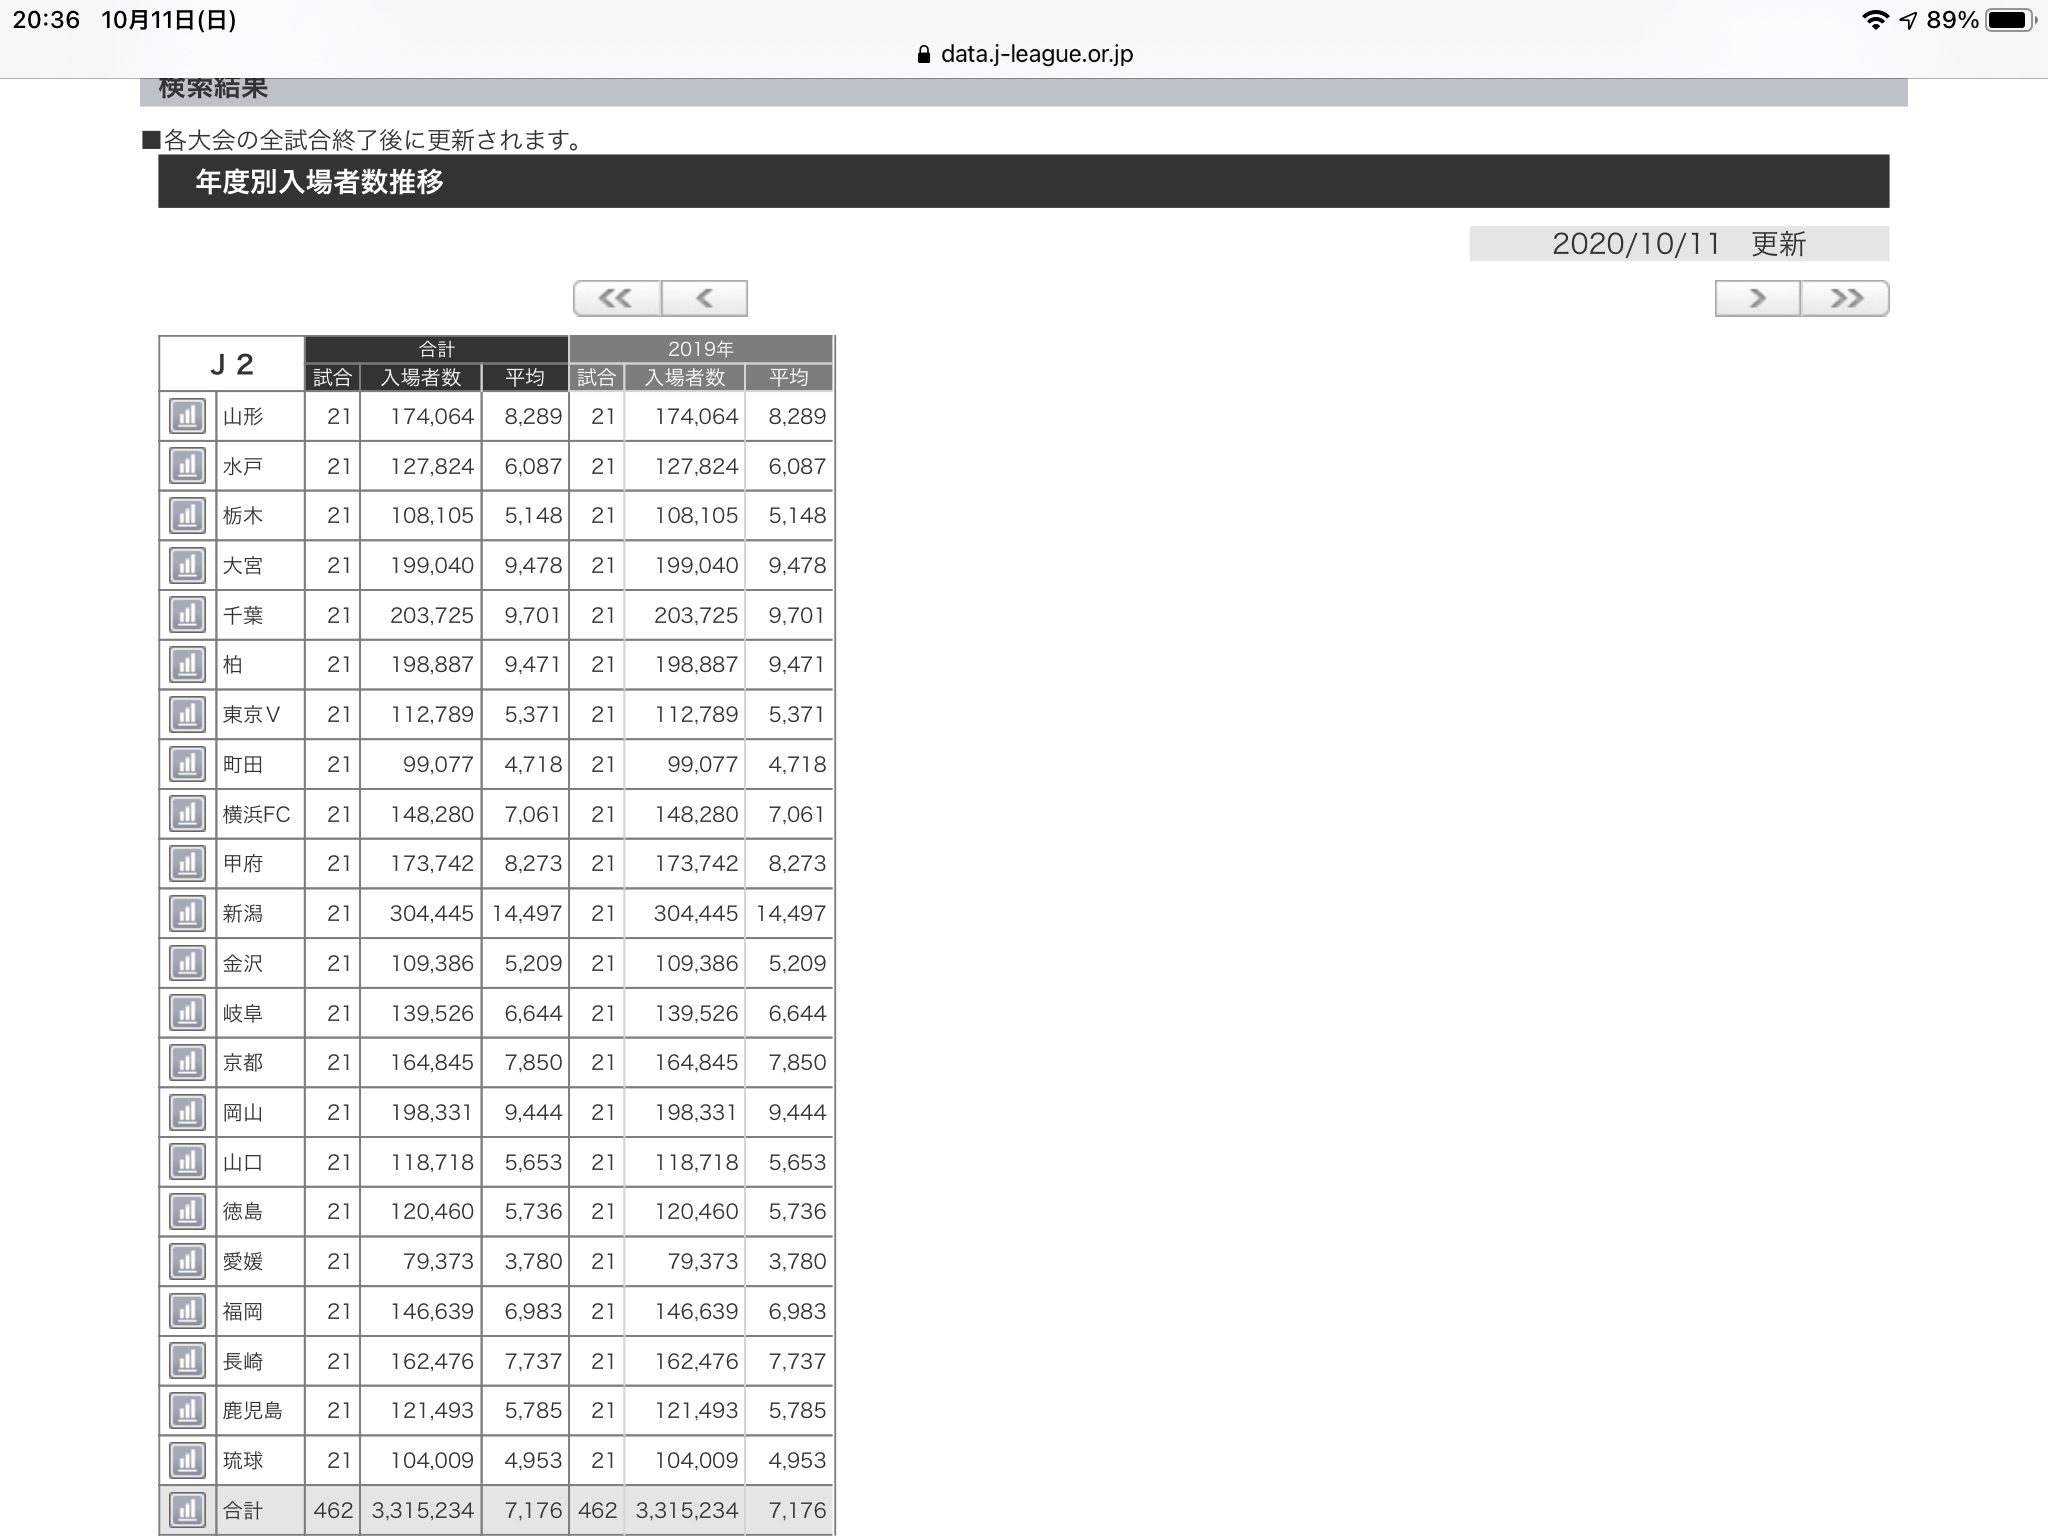Open the chart icon for 岐阜

coord(187,1013)
